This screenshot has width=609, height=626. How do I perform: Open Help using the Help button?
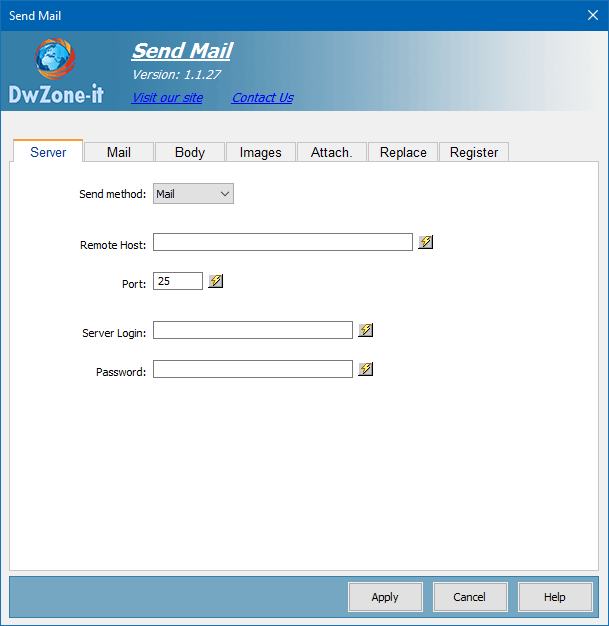coord(555,597)
